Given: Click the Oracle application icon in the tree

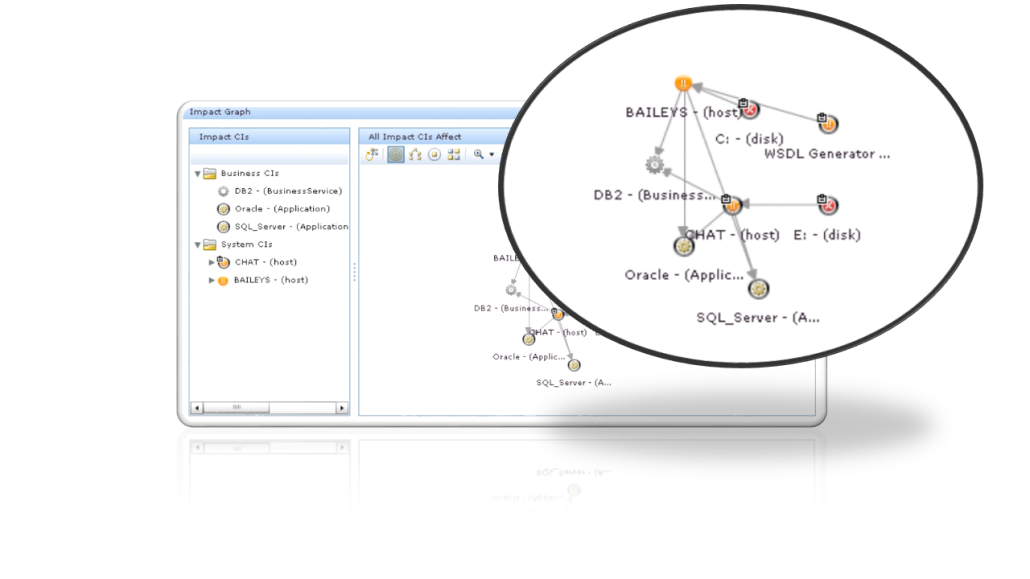Looking at the screenshot, I should pos(223,209).
